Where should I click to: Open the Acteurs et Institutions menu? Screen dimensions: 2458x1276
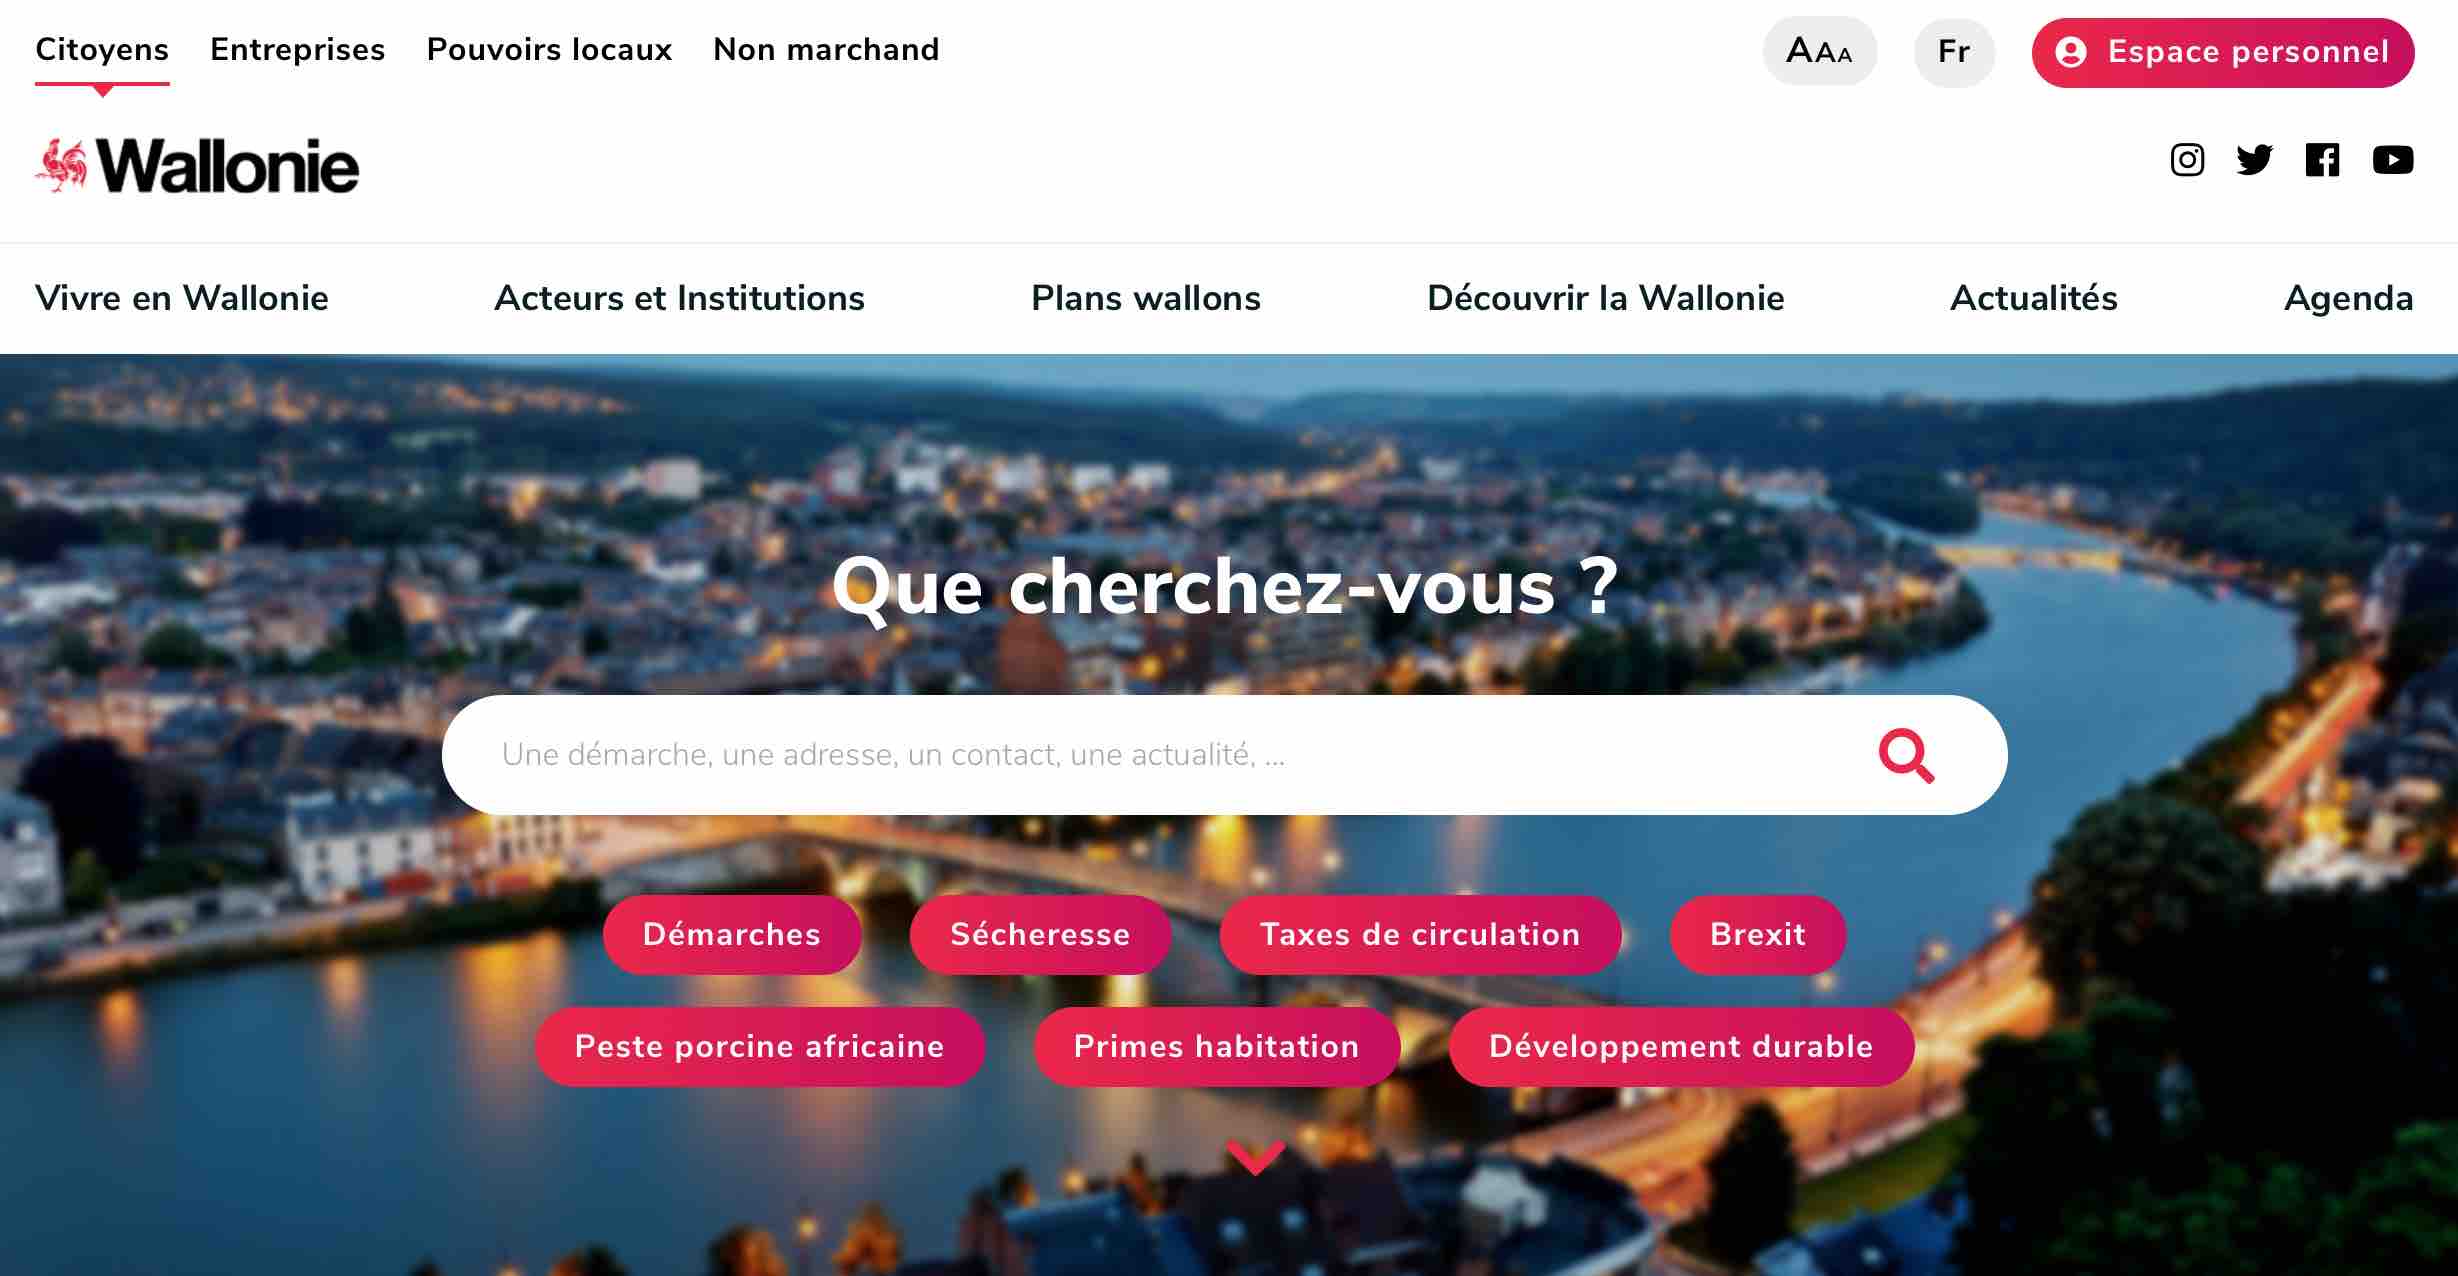[680, 298]
